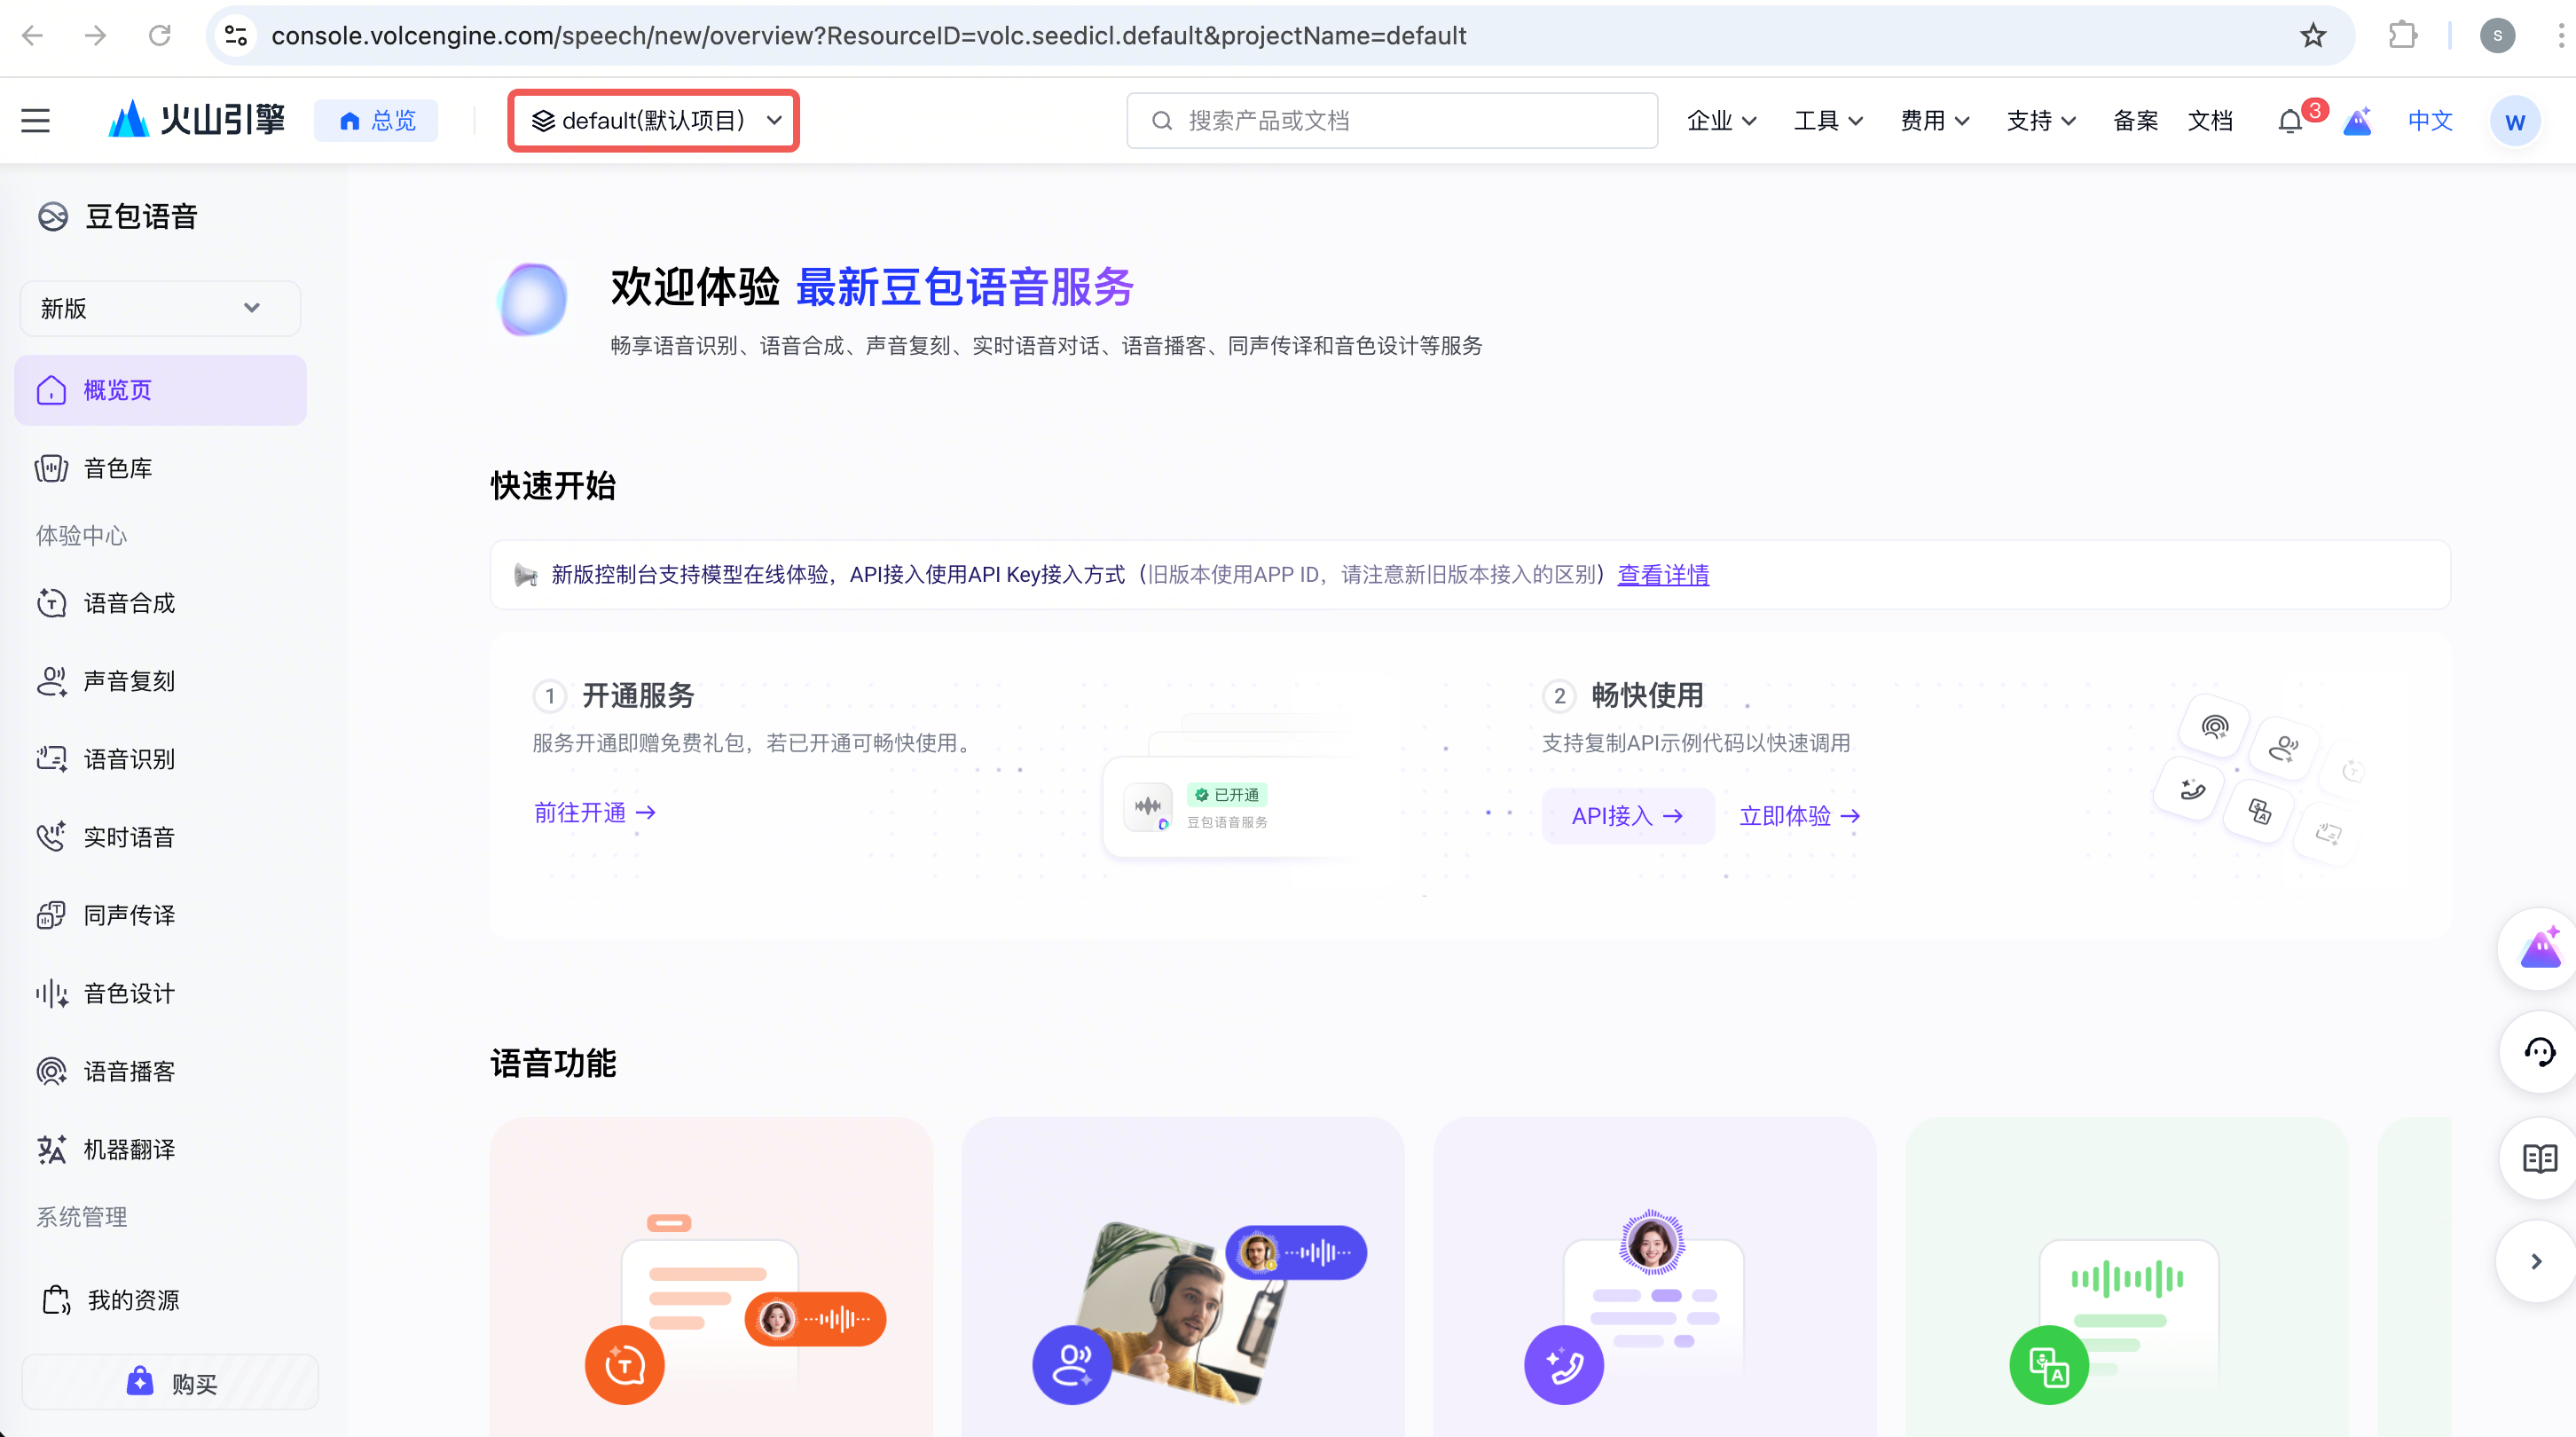Expand the 企业 menu

[x=1721, y=121]
